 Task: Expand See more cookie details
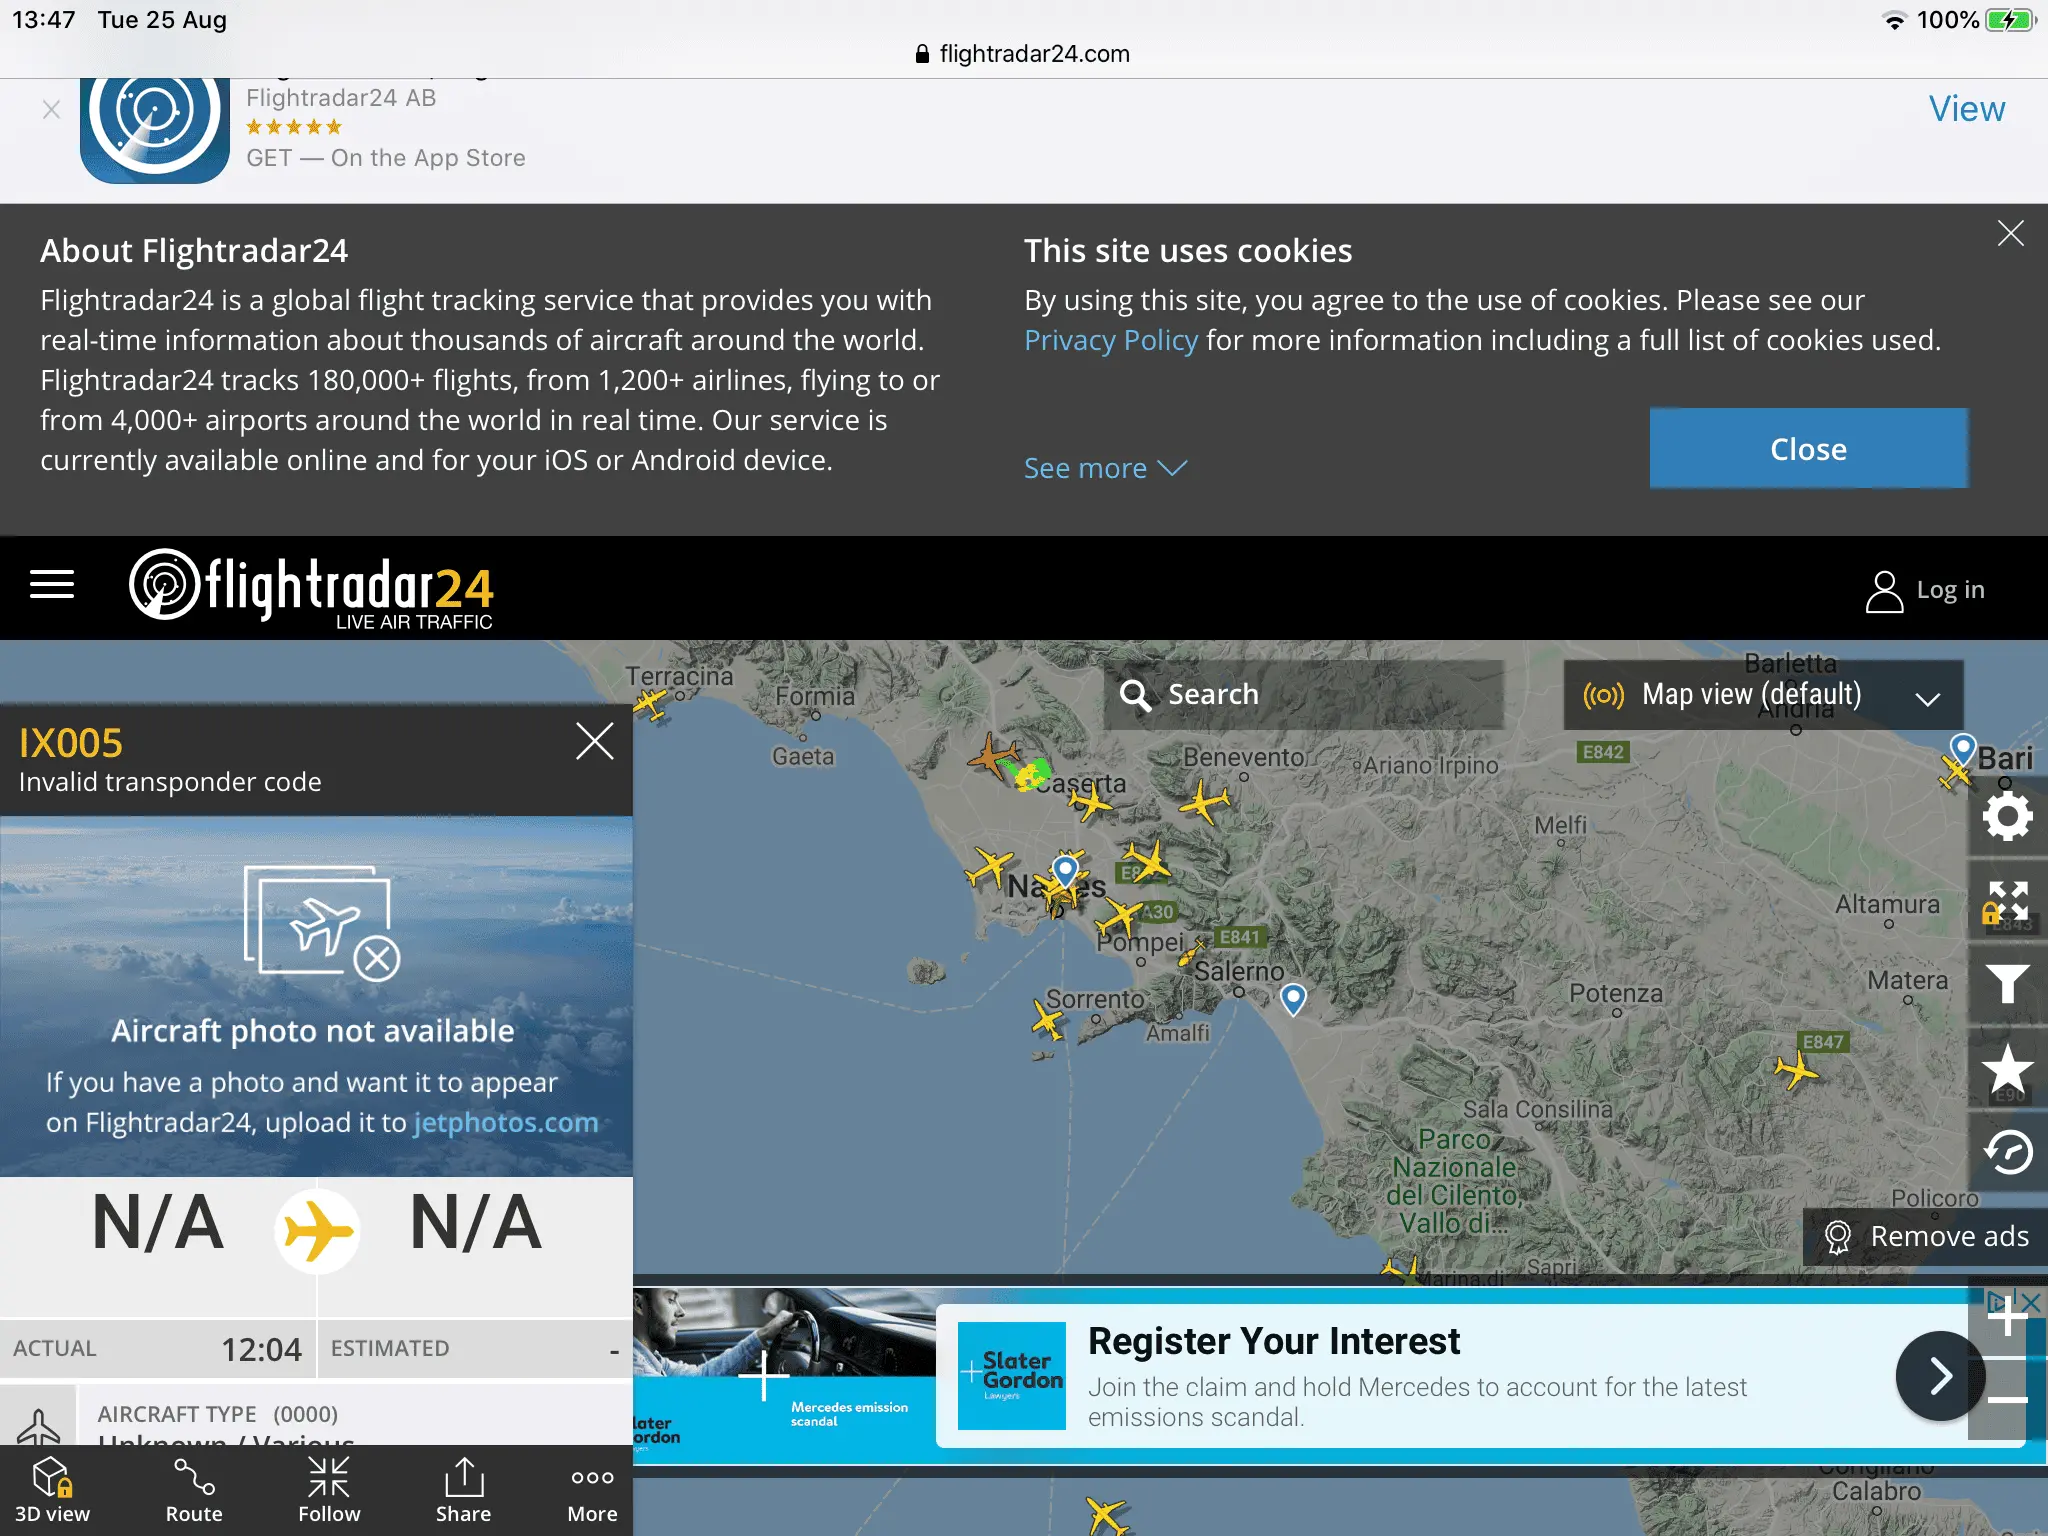pyautogui.click(x=1104, y=468)
